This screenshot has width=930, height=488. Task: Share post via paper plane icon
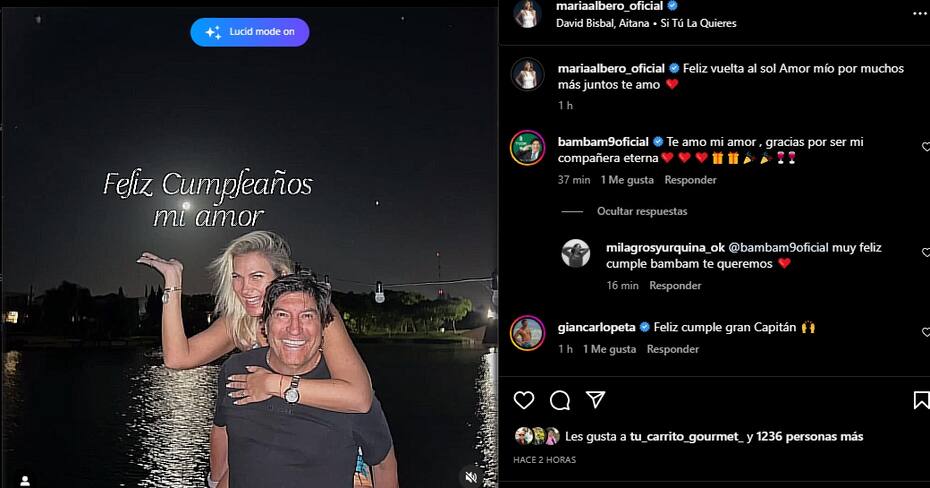pos(595,400)
